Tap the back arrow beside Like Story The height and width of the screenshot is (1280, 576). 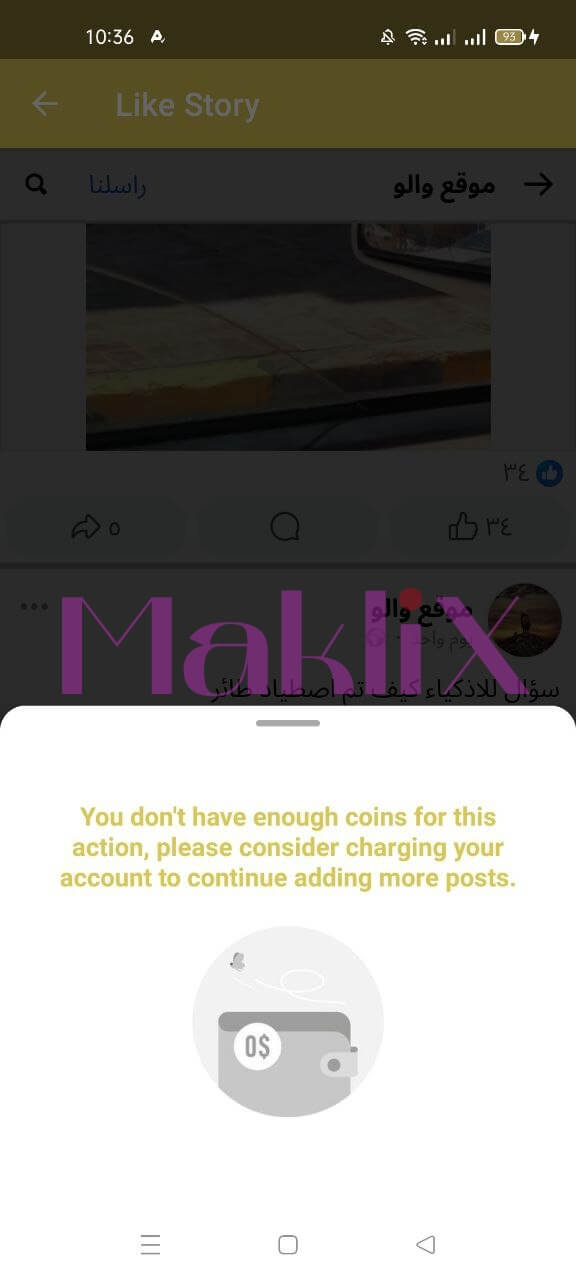[45, 104]
